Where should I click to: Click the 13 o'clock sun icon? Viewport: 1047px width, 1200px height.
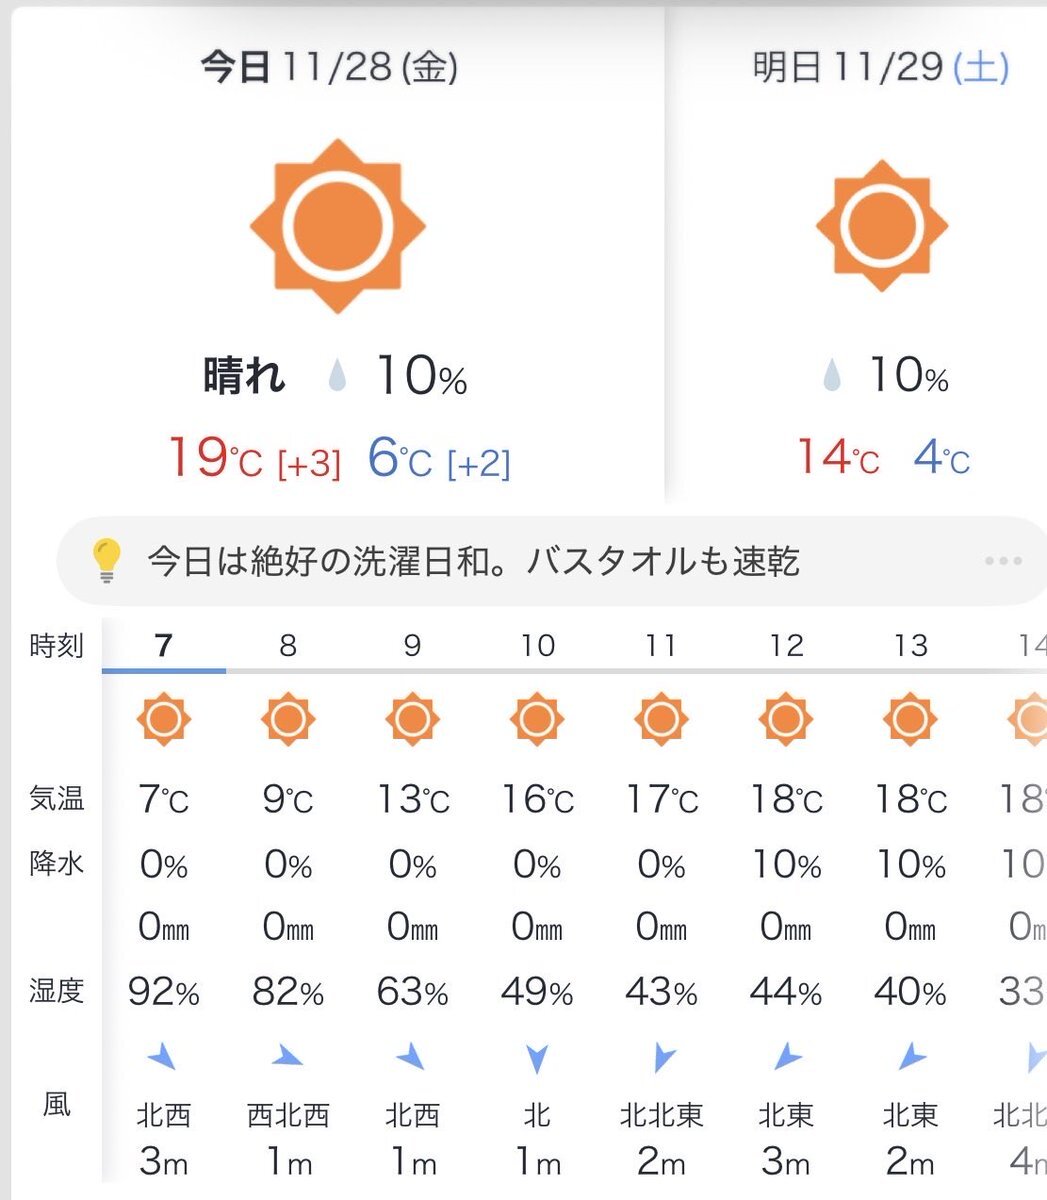[910, 719]
